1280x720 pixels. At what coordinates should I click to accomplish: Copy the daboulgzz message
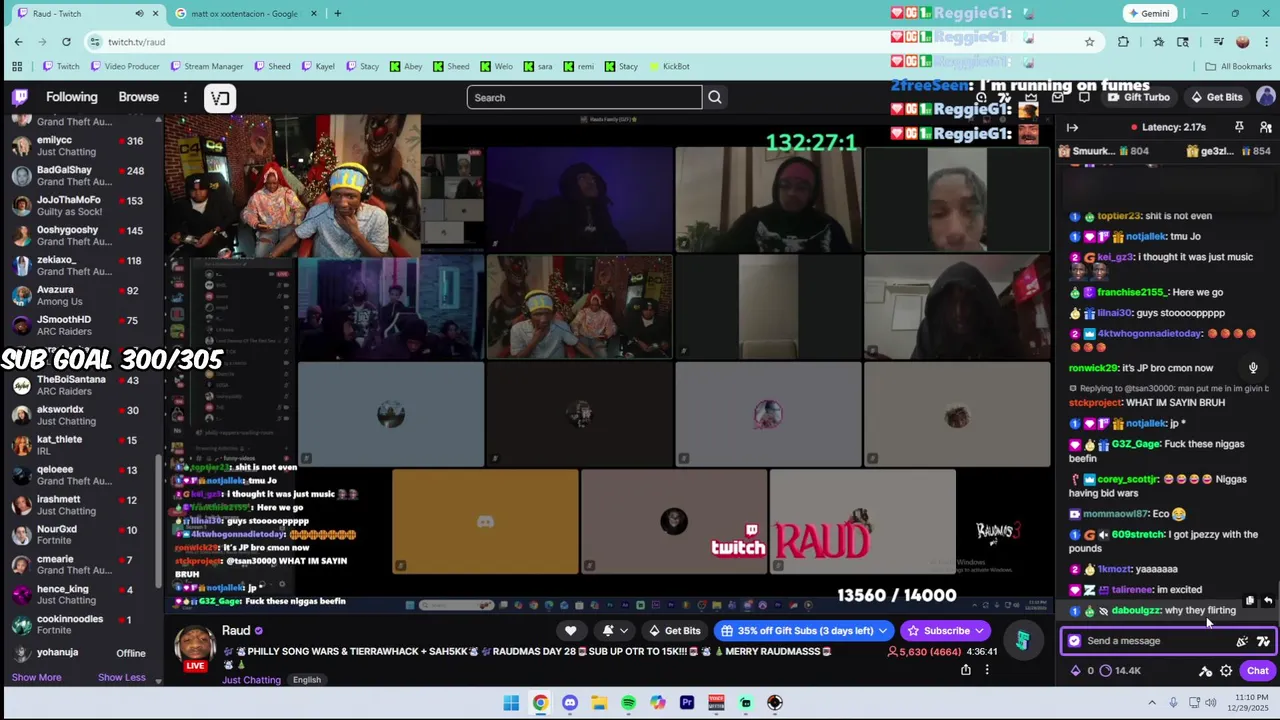coord(1250,601)
